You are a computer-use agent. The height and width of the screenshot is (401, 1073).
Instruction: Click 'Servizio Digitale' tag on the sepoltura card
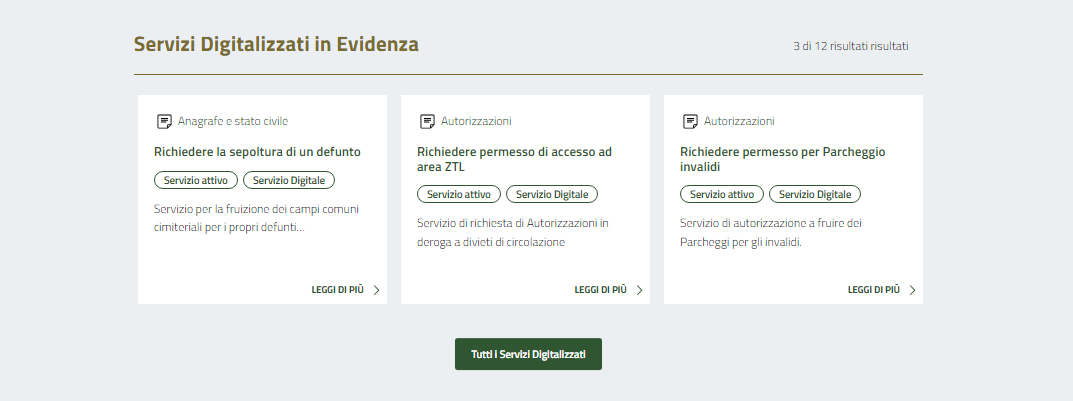click(289, 180)
